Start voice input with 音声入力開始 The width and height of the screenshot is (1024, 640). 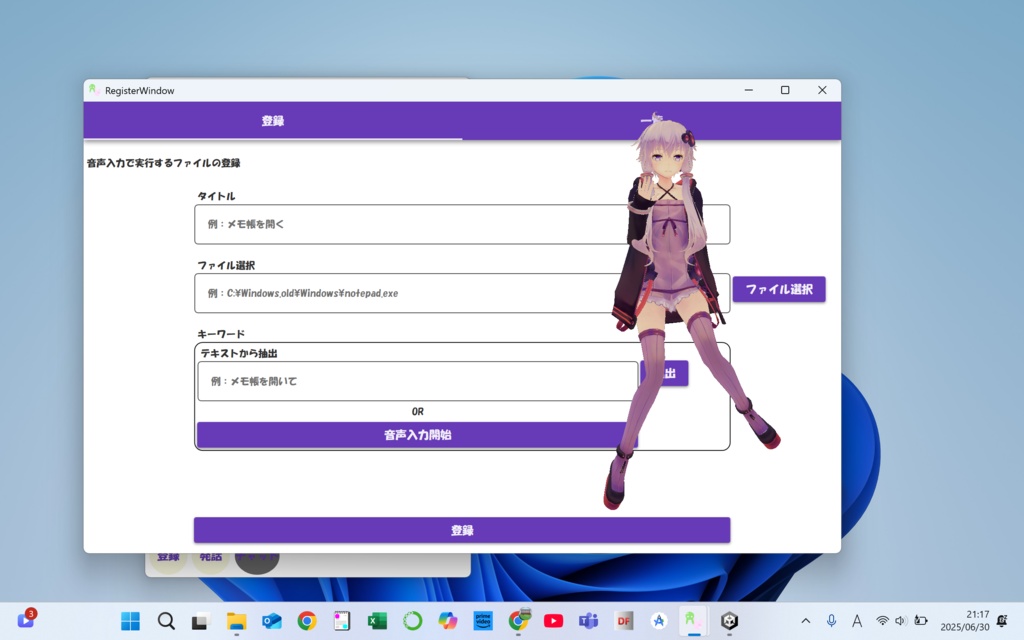pyautogui.click(x=417, y=434)
